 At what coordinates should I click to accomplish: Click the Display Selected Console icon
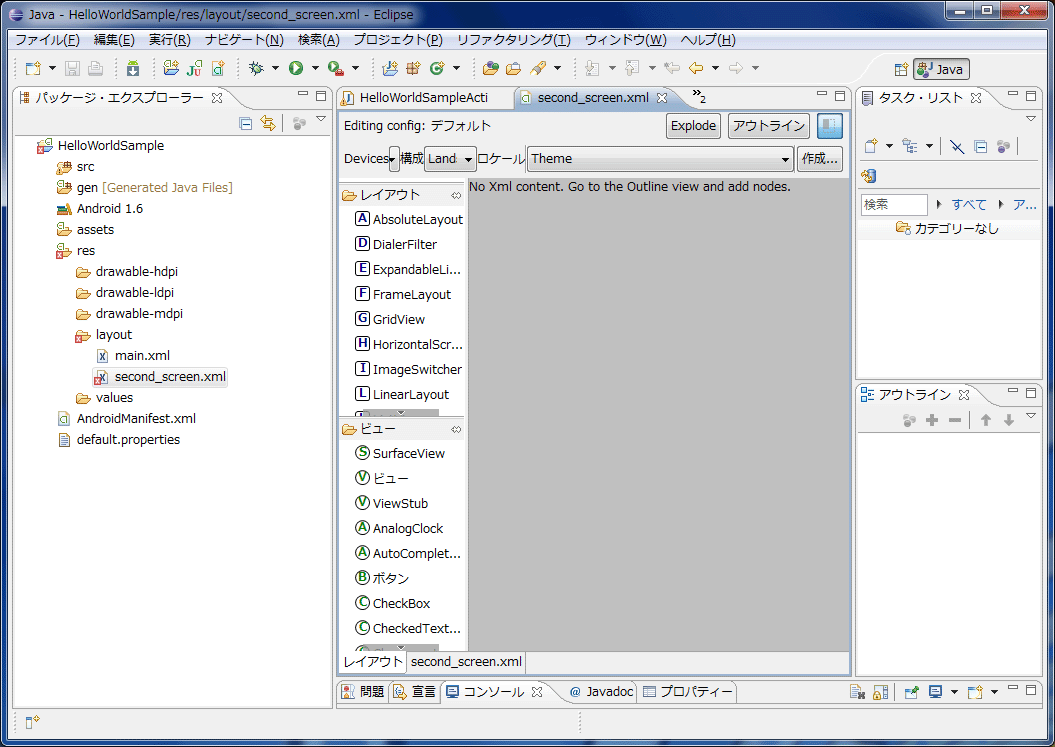point(935,692)
